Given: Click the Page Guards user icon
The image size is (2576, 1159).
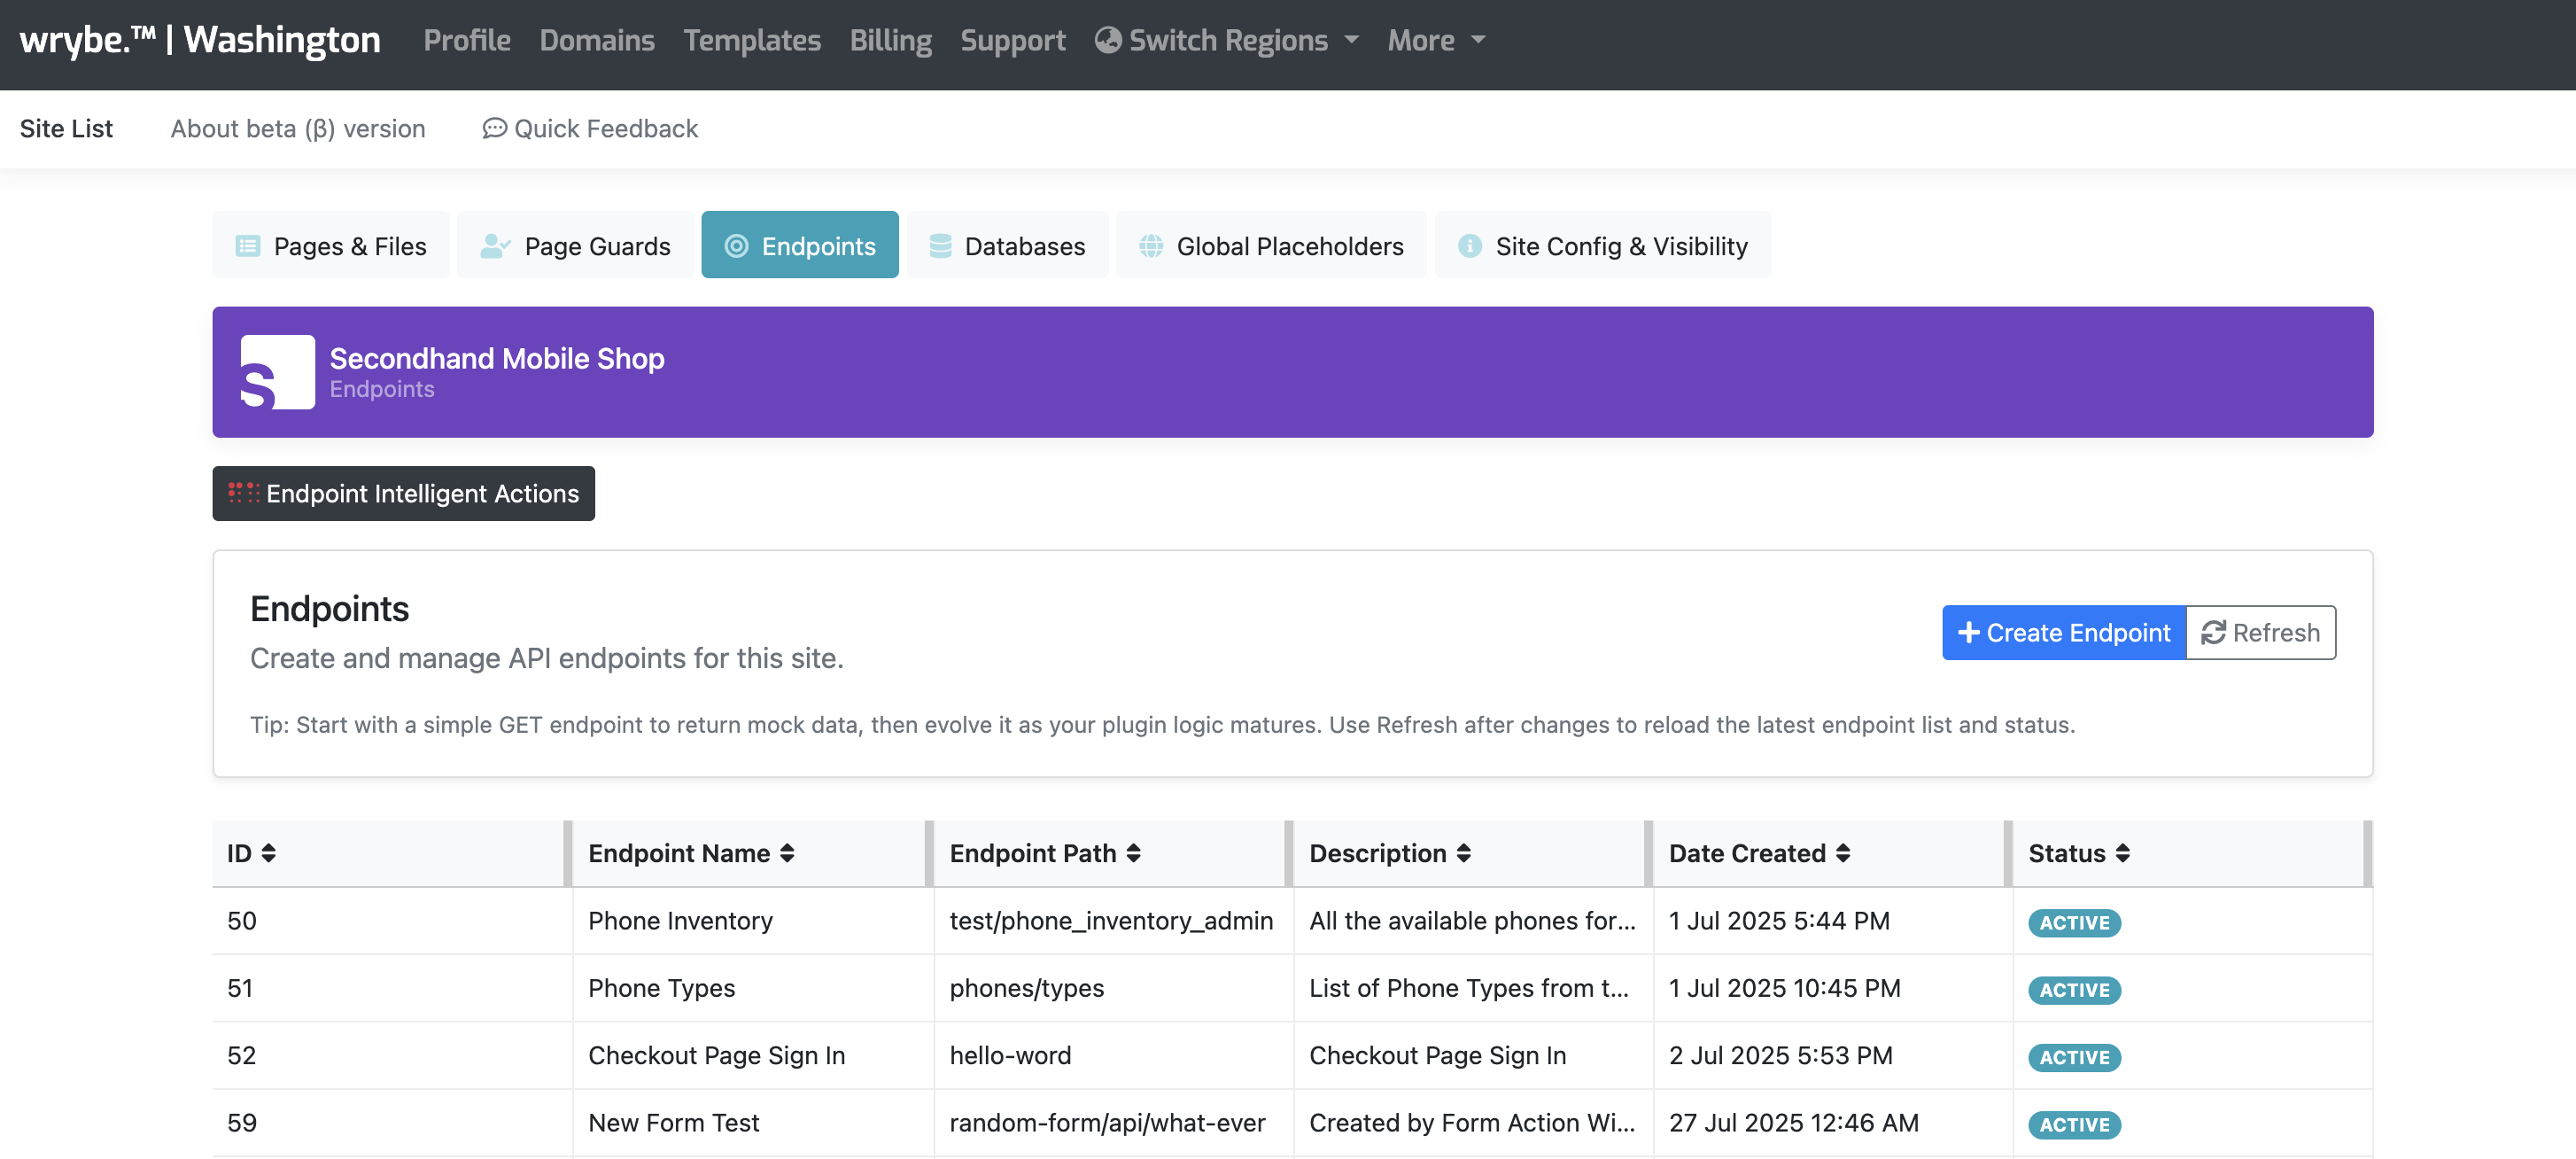Looking at the screenshot, I should tap(494, 245).
